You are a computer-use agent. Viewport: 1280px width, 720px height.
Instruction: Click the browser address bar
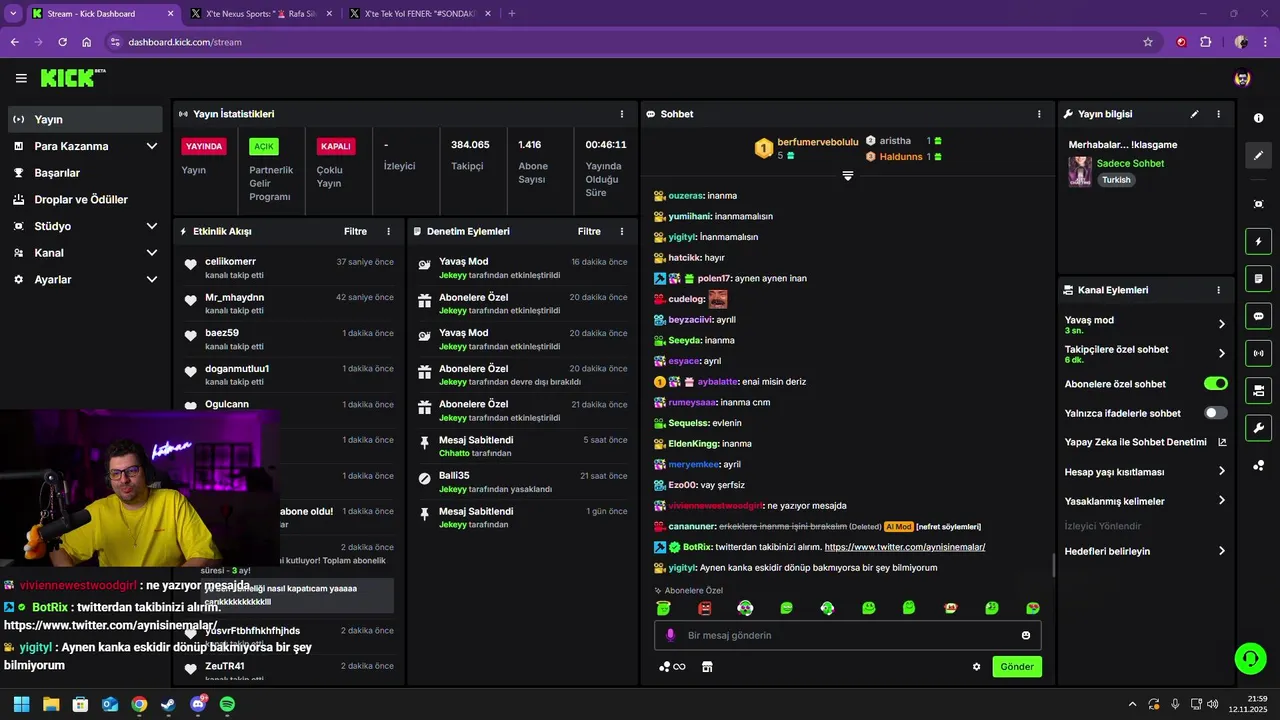[x=630, y=42]
